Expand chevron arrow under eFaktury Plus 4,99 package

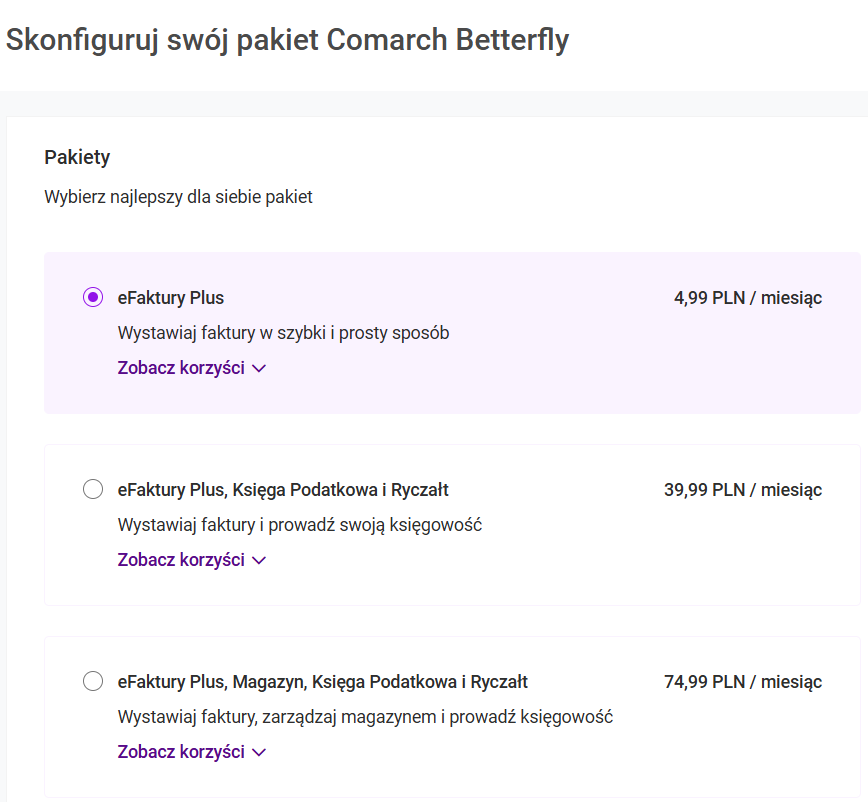[260, 368]
